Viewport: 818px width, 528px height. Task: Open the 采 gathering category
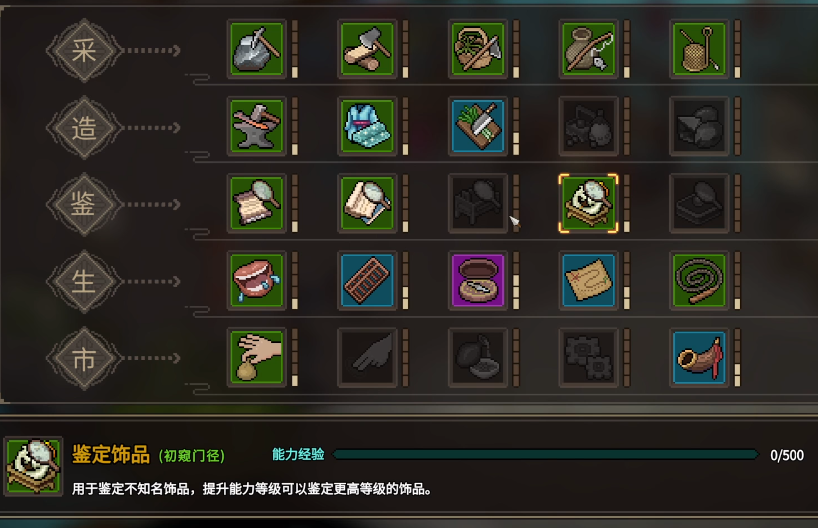[x=84, y=51]
